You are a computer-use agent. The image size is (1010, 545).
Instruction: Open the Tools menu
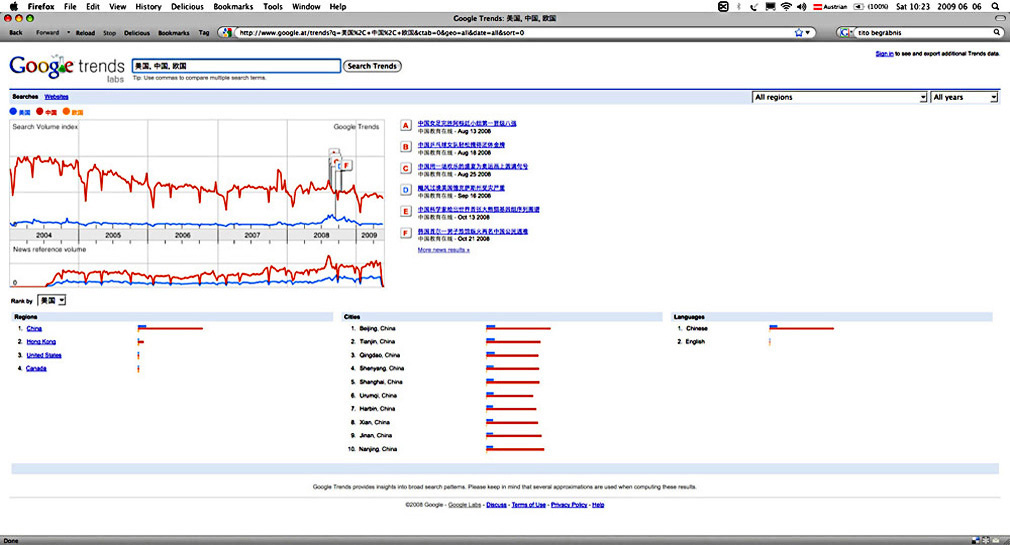[273, 6]
